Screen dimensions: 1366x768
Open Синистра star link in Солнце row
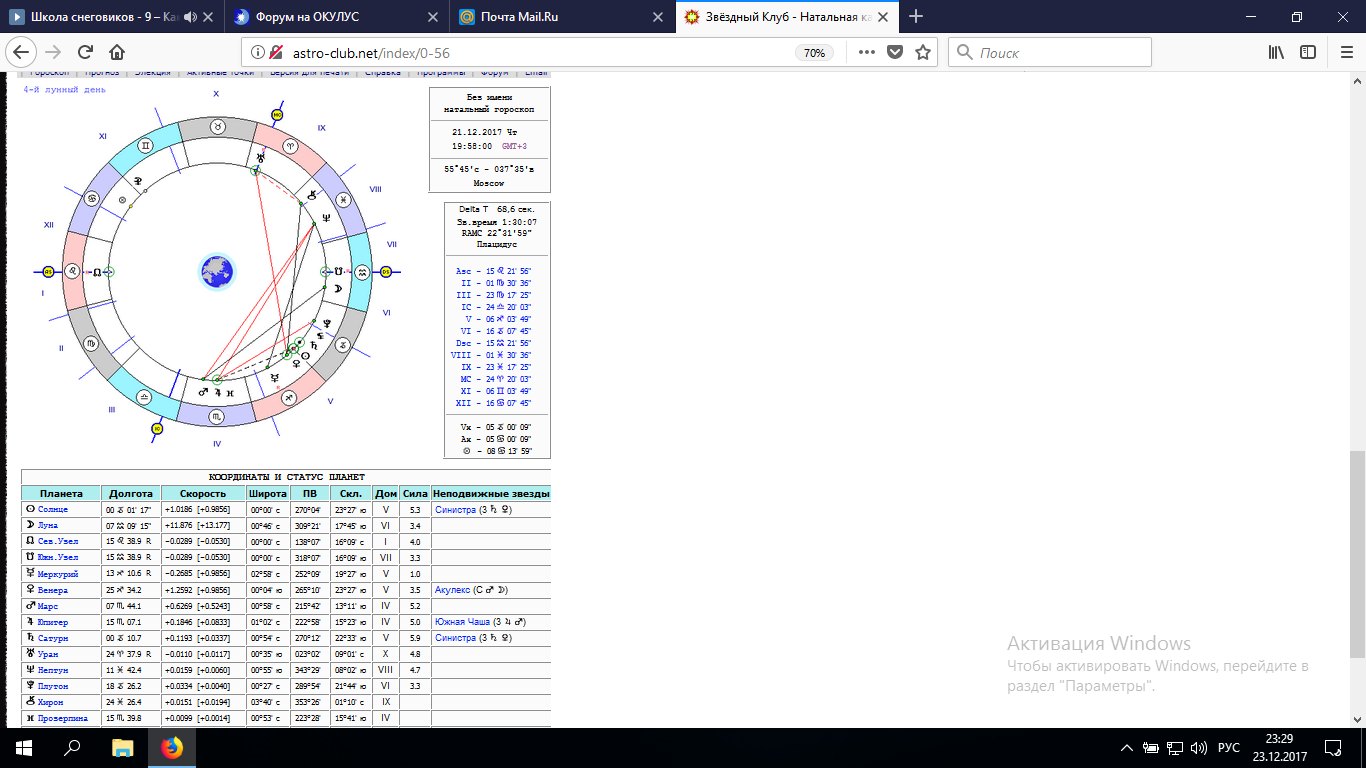pyautogui.click(x=455, y=510)
